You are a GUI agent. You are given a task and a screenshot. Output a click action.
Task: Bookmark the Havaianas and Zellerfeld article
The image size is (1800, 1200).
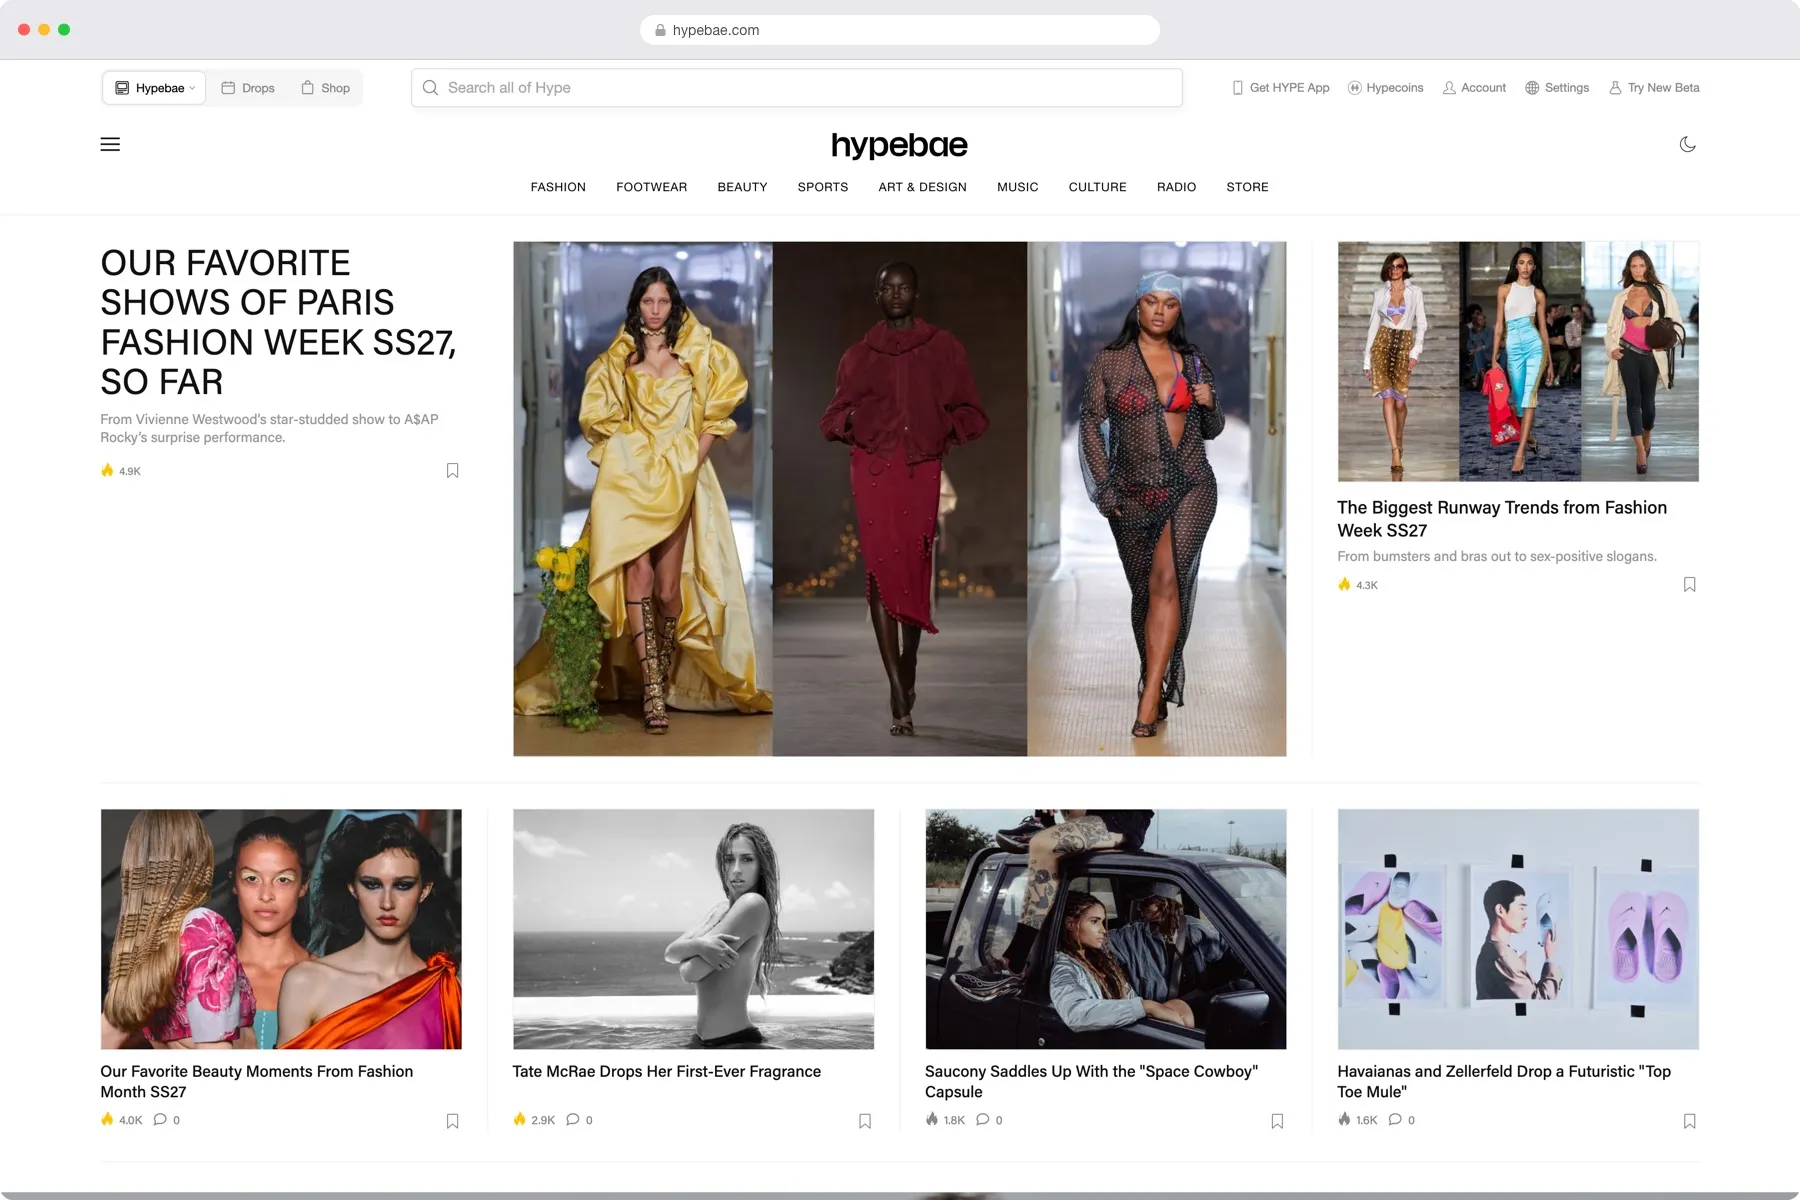point(1689,1121)
